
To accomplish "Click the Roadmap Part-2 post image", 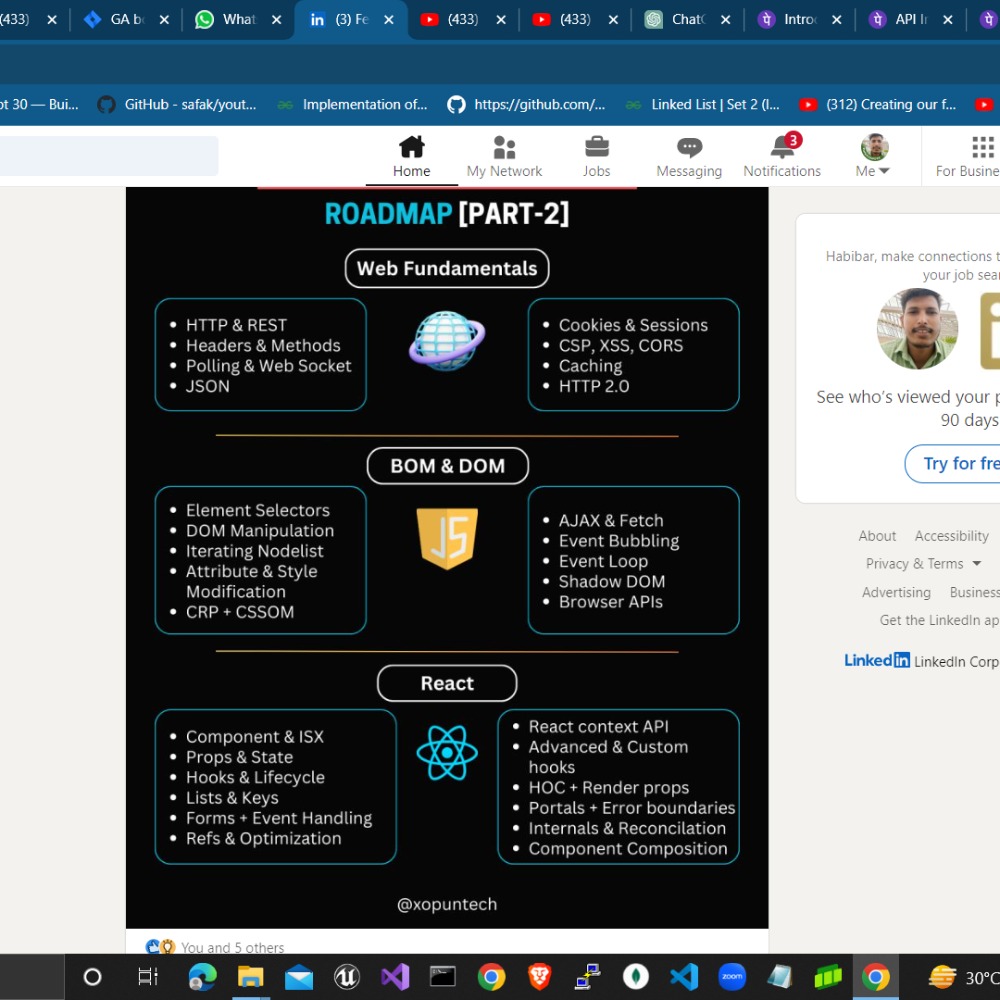I will (x=447, y=557).
